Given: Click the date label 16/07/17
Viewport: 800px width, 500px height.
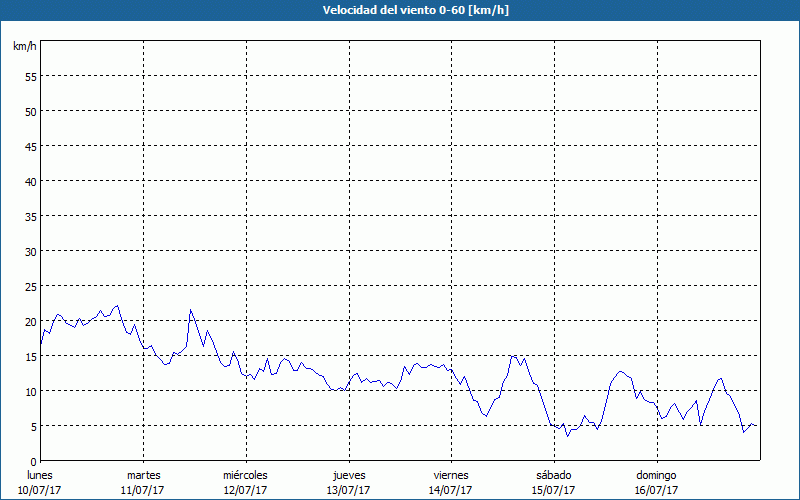Looking at the screenshot, I should pos(656,490).
